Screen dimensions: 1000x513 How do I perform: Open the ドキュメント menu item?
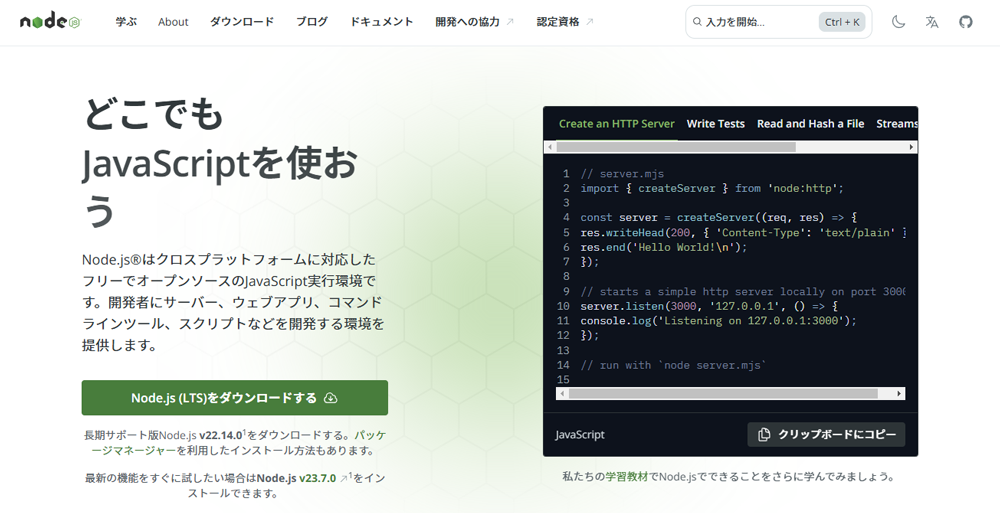381,22
